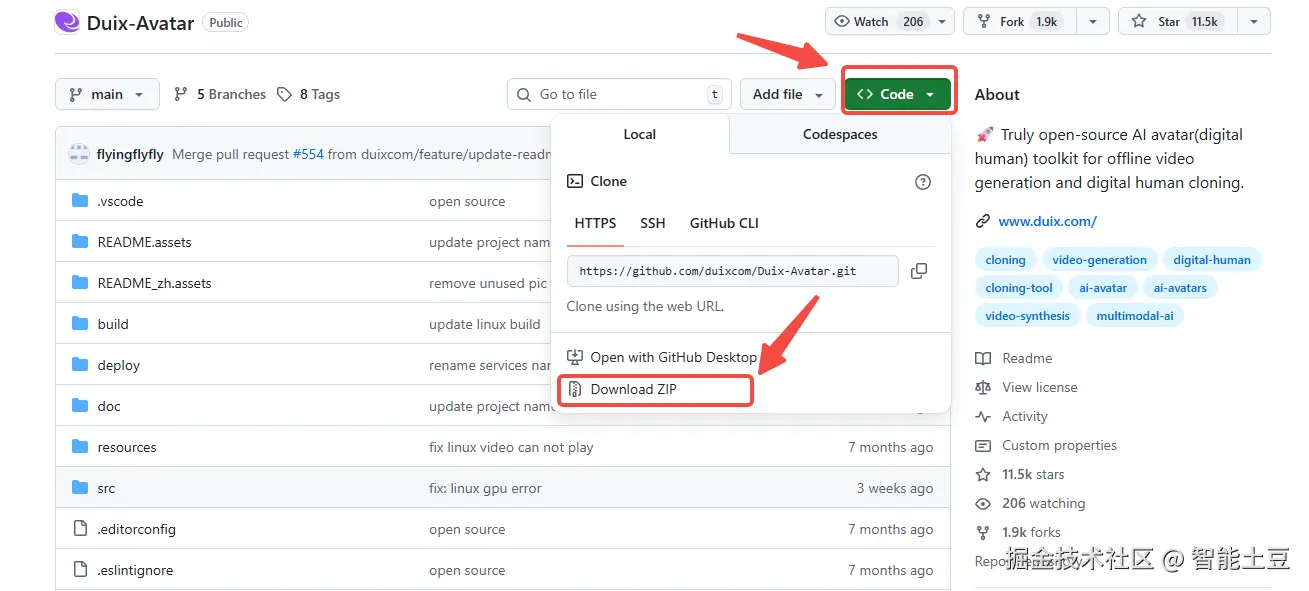Open the Duix-Avatar repository title link

141,22
